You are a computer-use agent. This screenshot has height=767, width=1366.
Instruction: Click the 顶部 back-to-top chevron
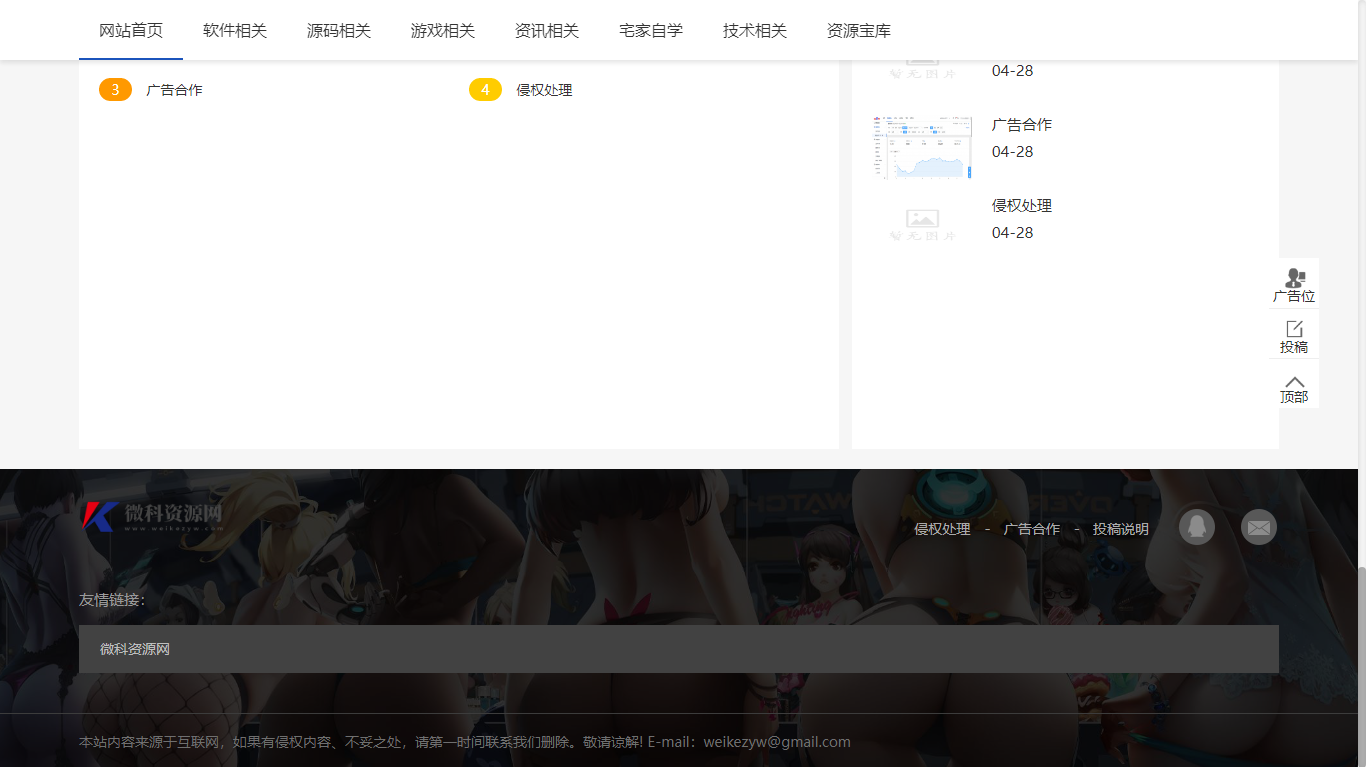pos(1294,385)
